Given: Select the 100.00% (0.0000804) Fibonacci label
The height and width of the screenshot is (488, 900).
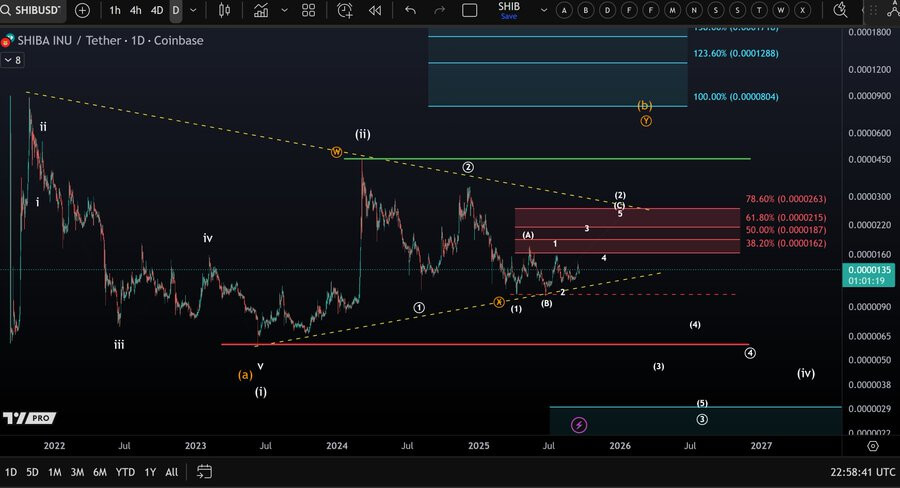Looking at the screenshot, I should point(736,96).
